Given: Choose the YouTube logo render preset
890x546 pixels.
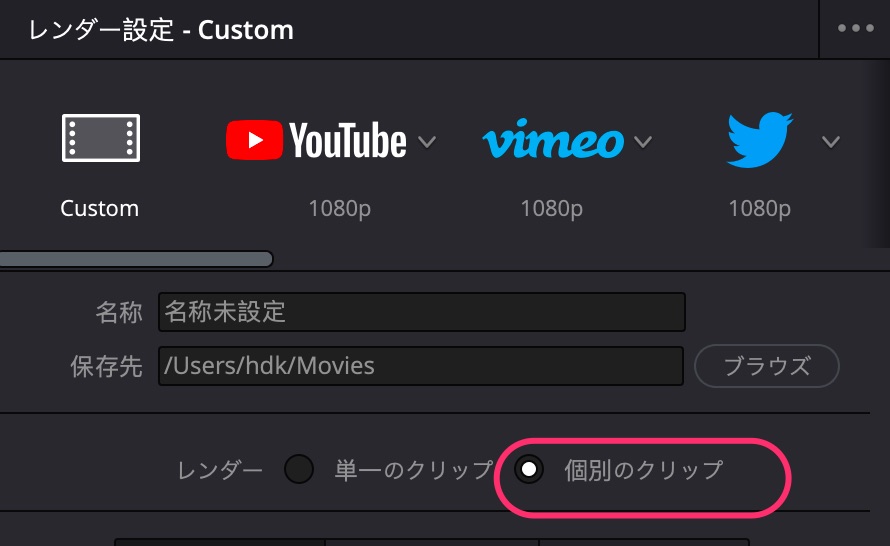Looking at the screenshot, I should tap(316, 140).
